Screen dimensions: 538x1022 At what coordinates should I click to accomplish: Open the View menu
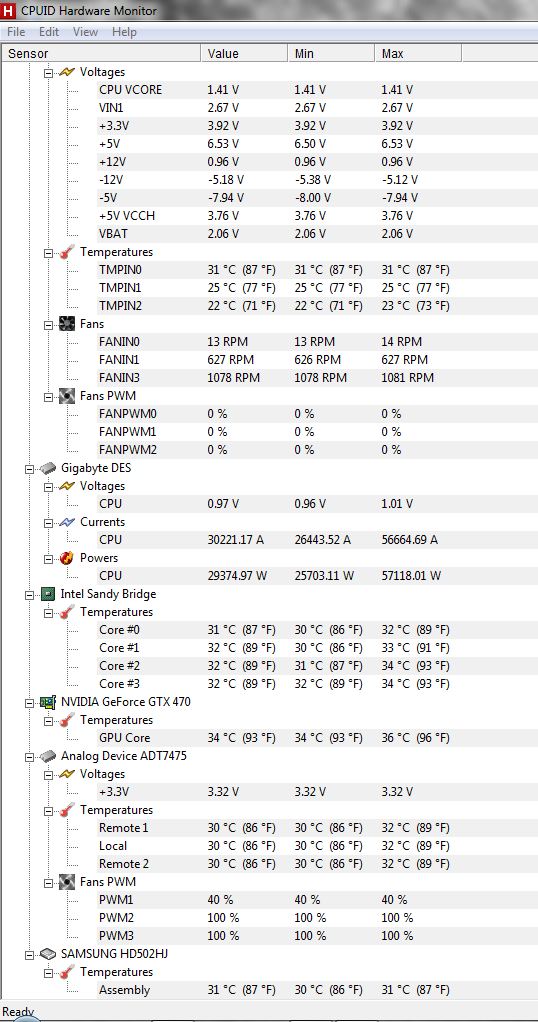click(x=85, y=31)
